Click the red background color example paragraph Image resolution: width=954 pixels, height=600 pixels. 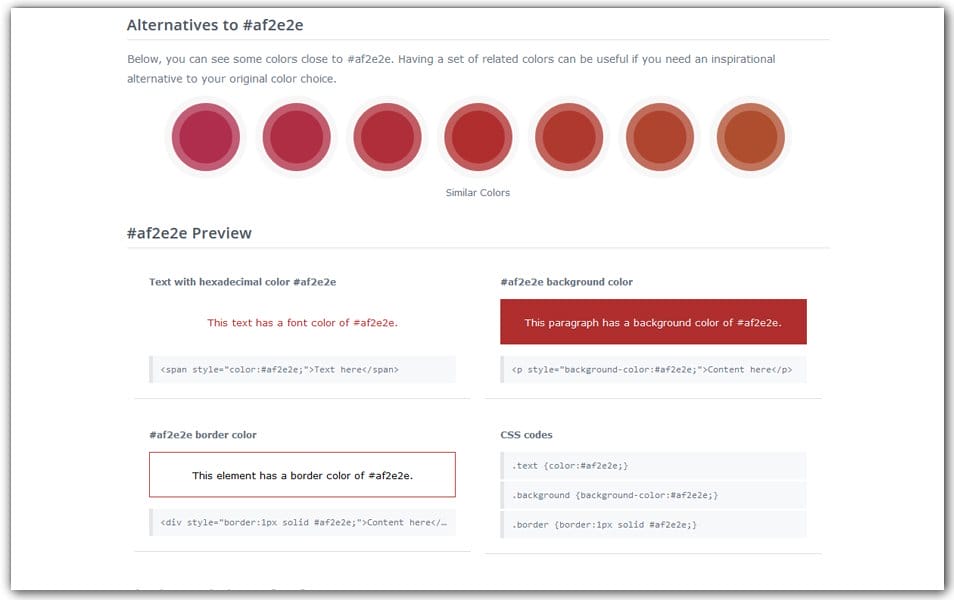coord(653,321)
